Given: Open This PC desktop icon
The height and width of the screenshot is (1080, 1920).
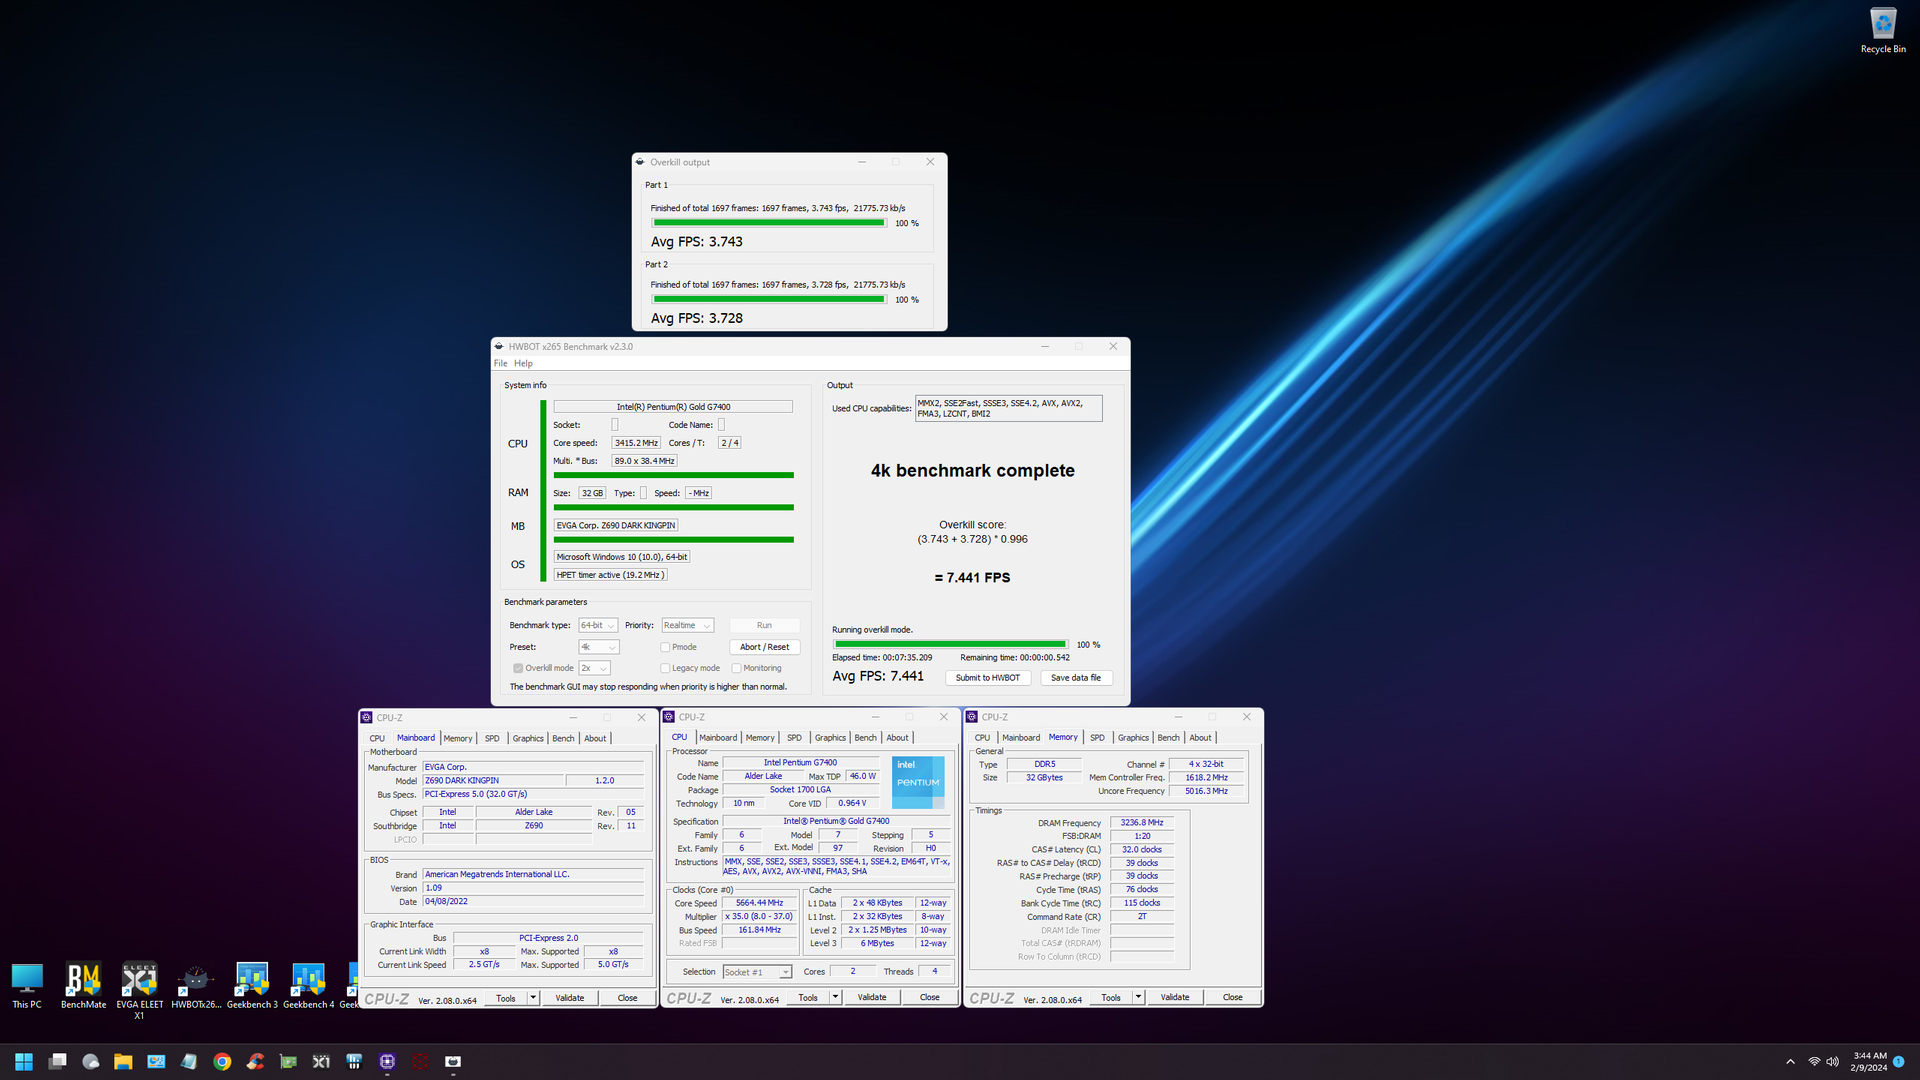Looking at the screenshot, I should point(27,986).
